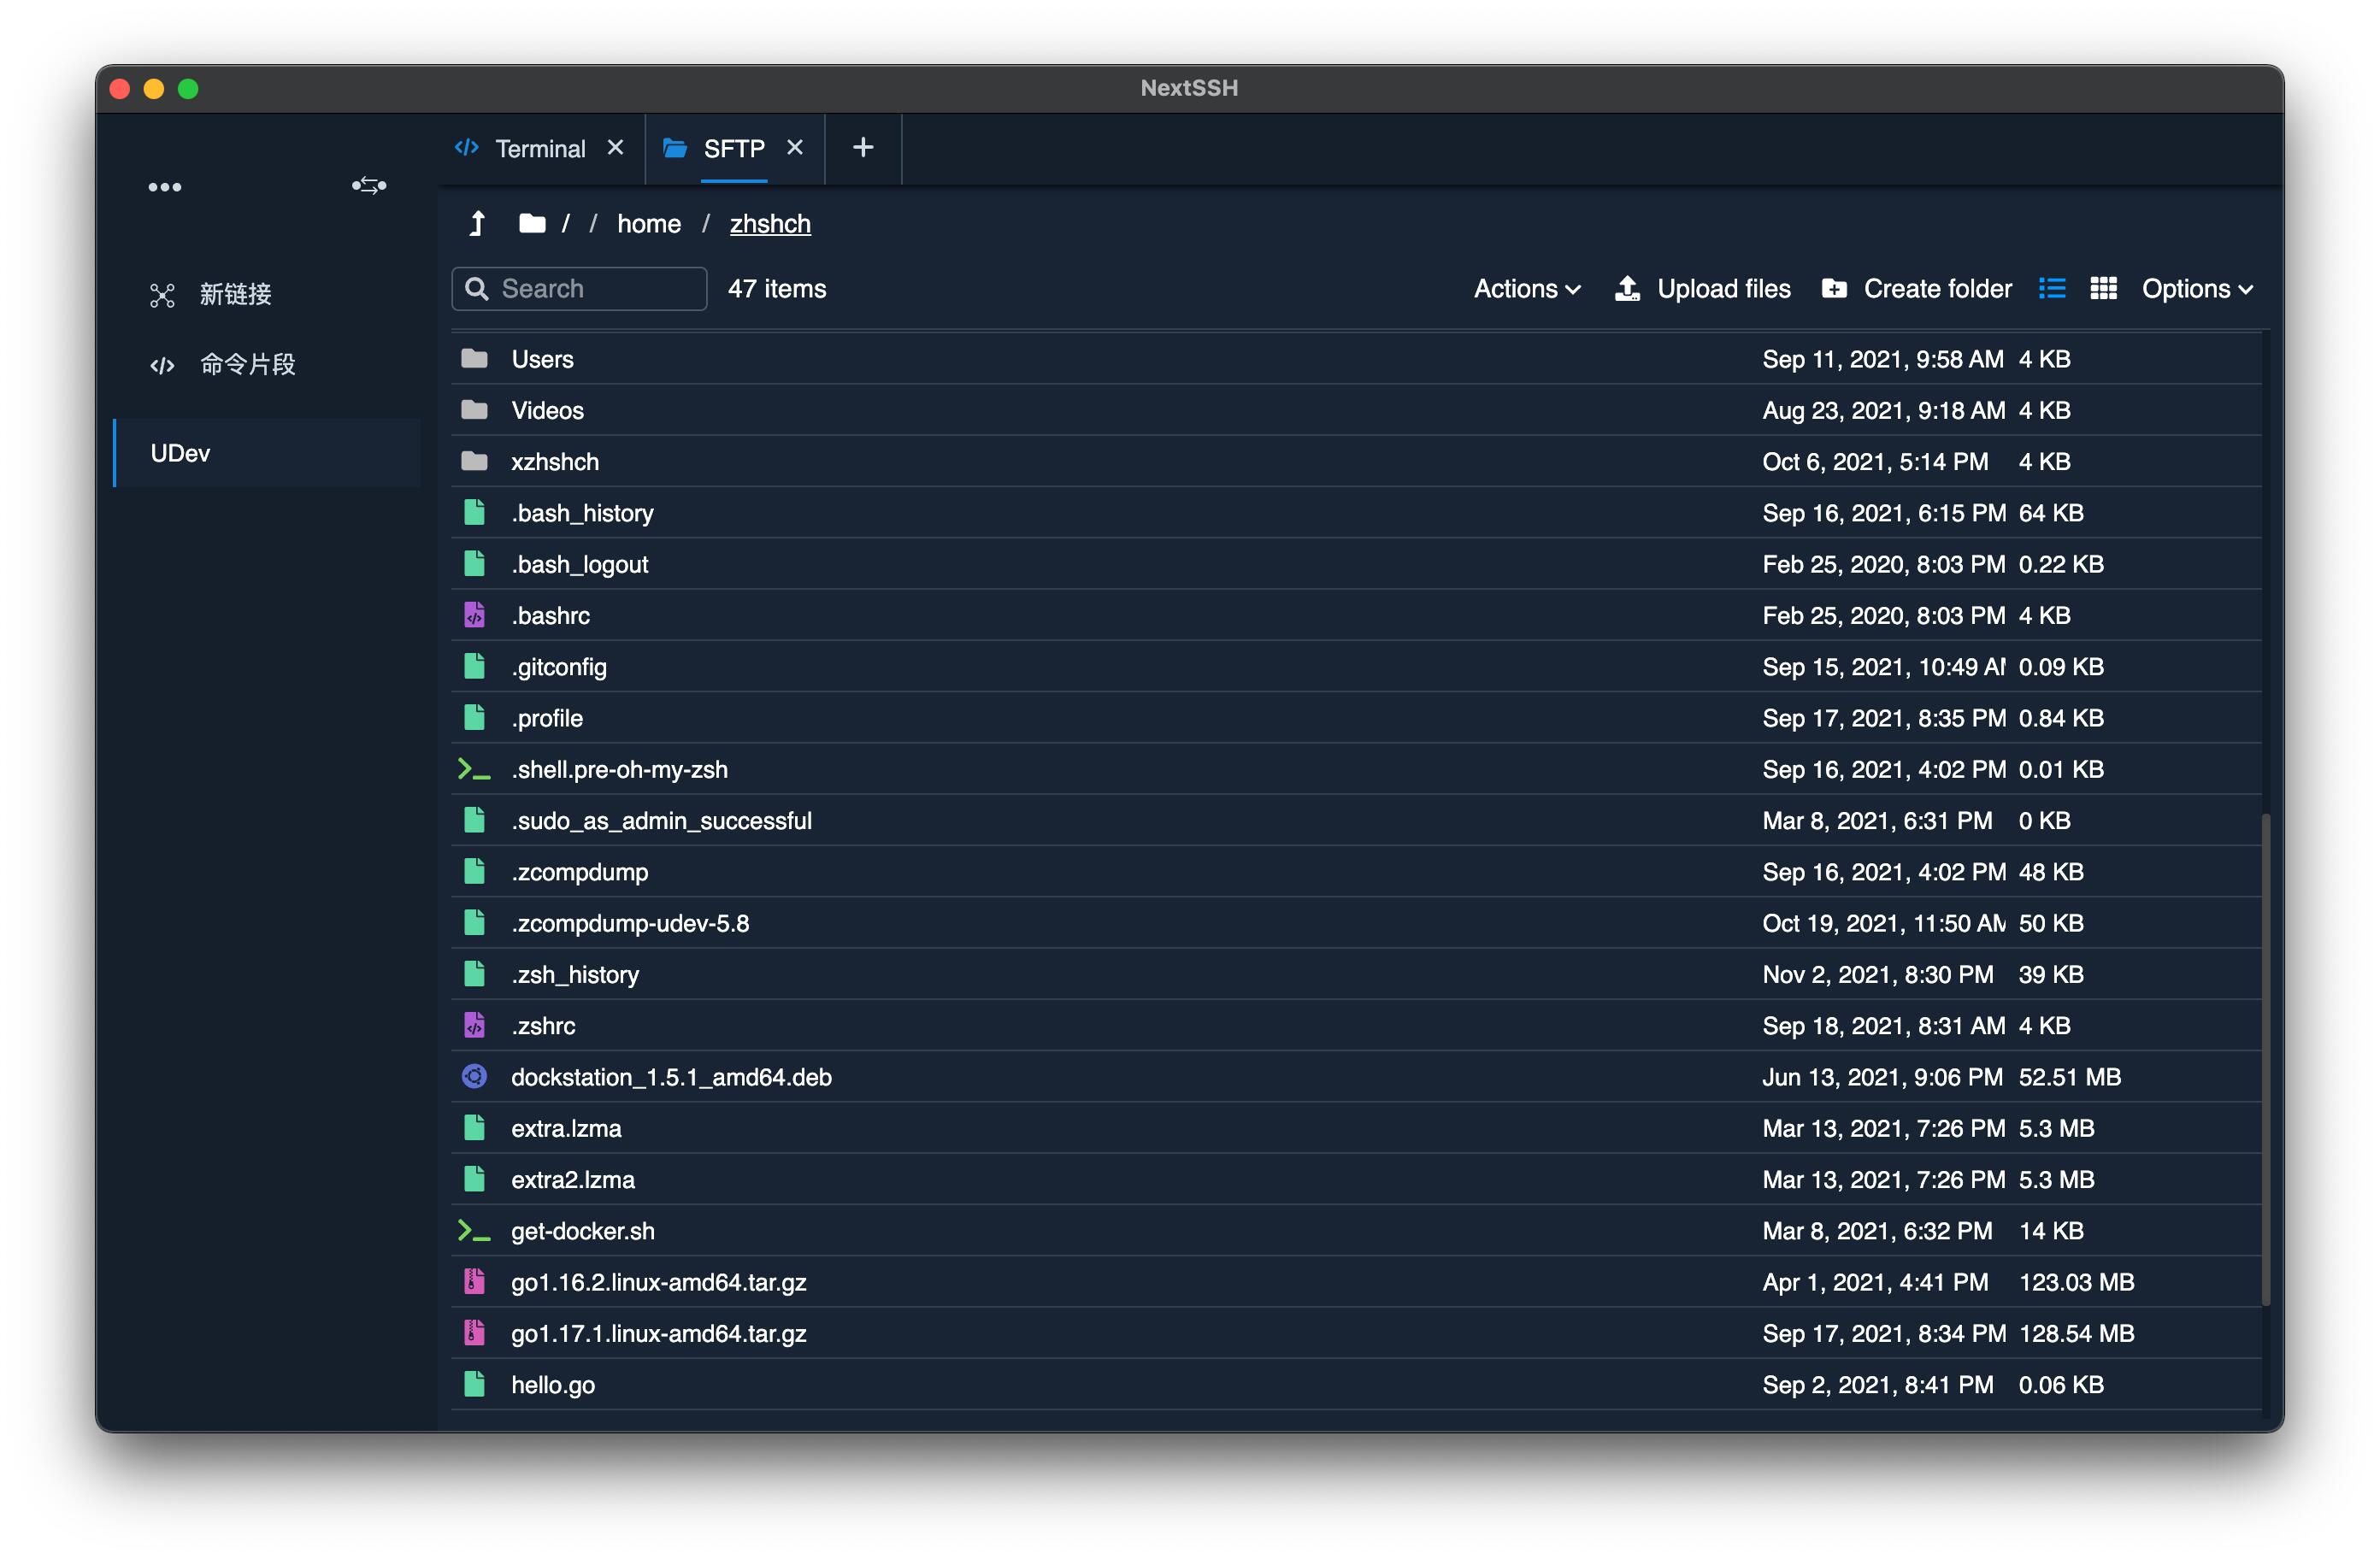Close the SFTP tab
This screenshot has width=2380, height=1559.
click(x=795, y=148)
